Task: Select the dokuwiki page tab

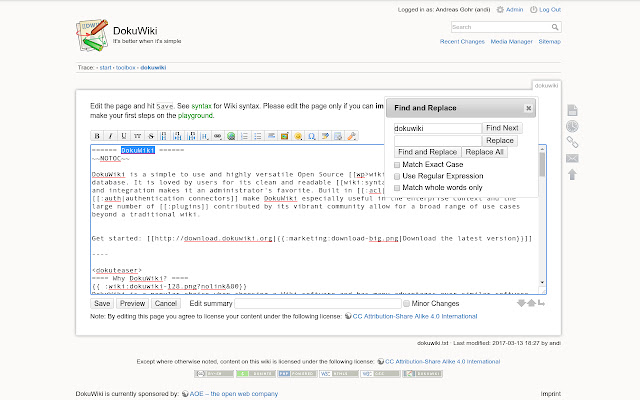Action: (x=547, y=86)
